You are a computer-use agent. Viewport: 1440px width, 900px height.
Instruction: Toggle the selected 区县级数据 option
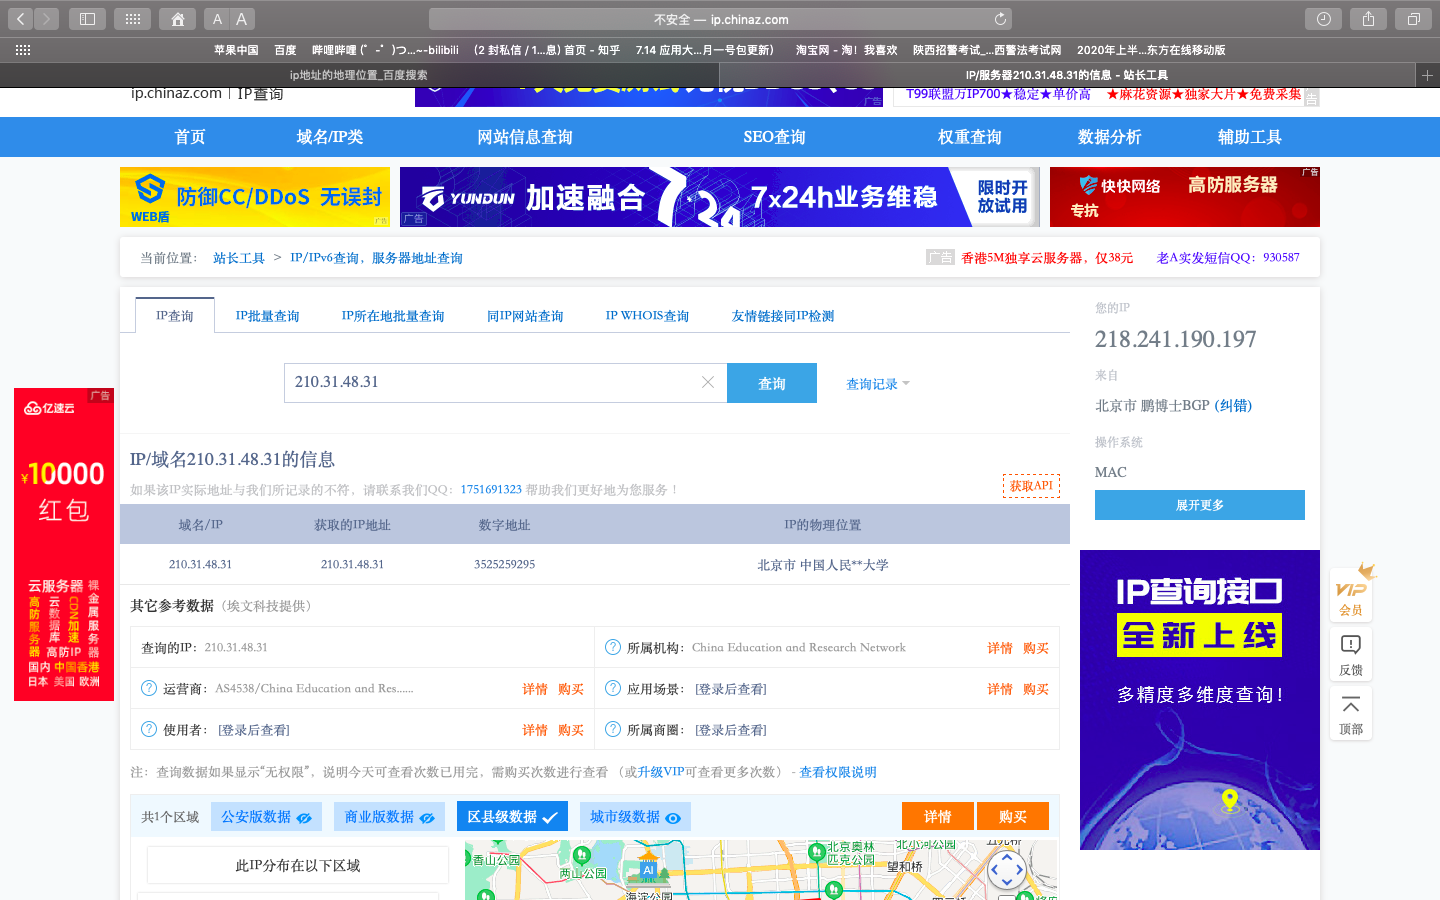point(512,817)
